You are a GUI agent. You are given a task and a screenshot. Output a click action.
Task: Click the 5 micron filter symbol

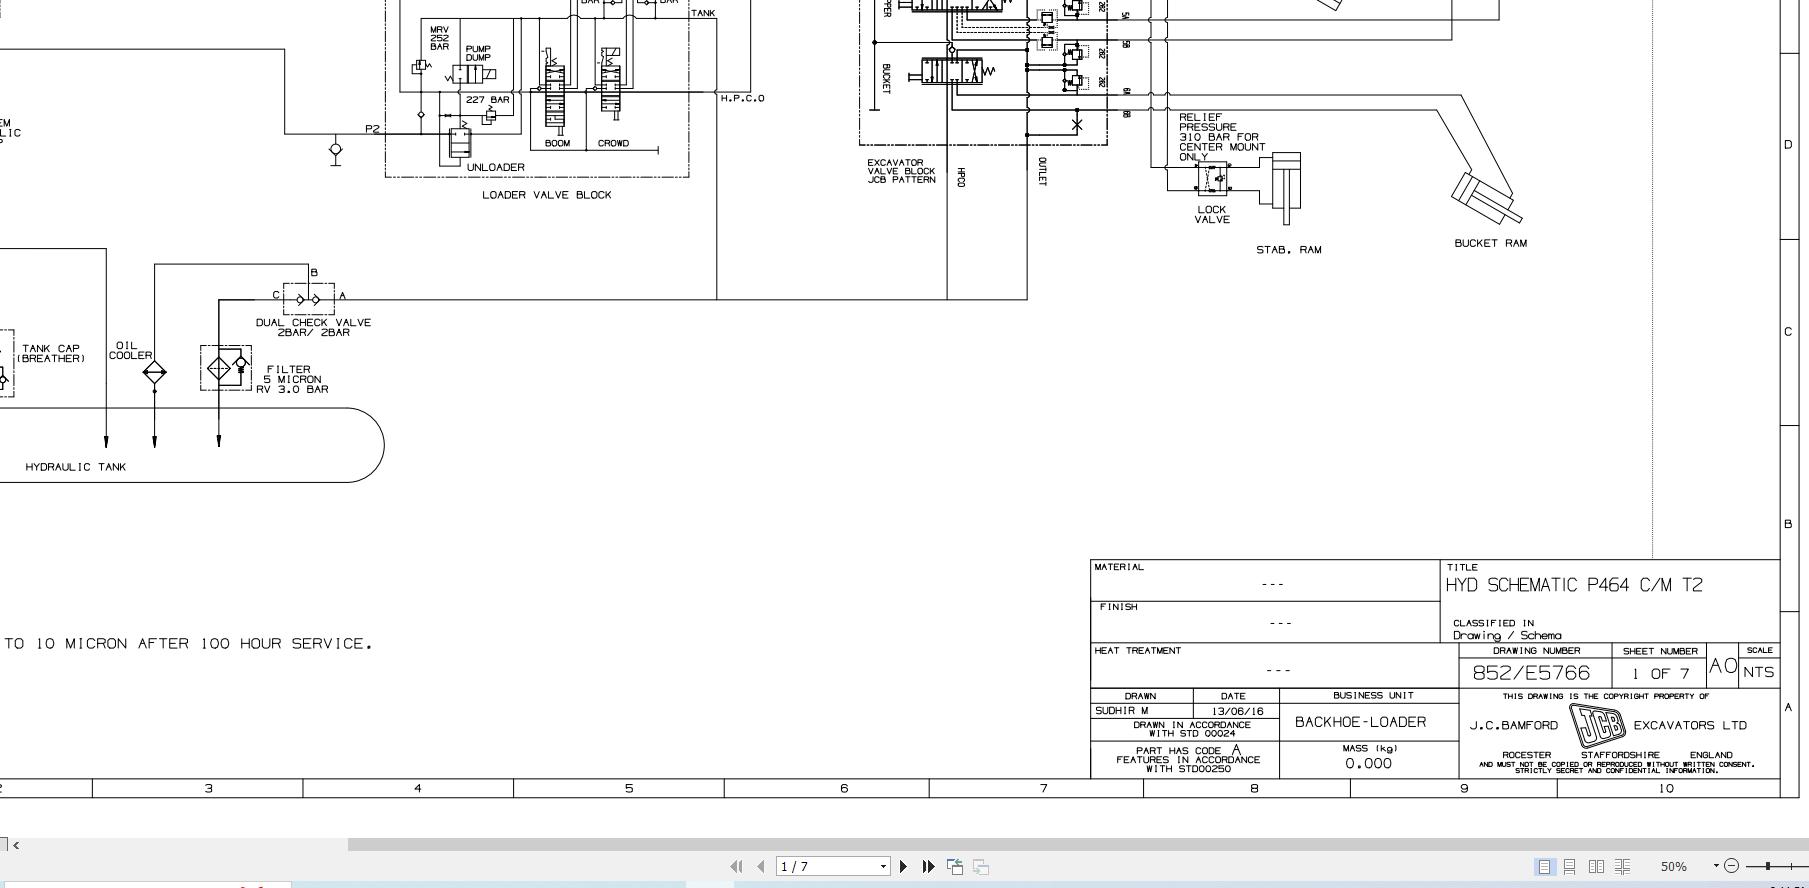[x=226, y=368]
